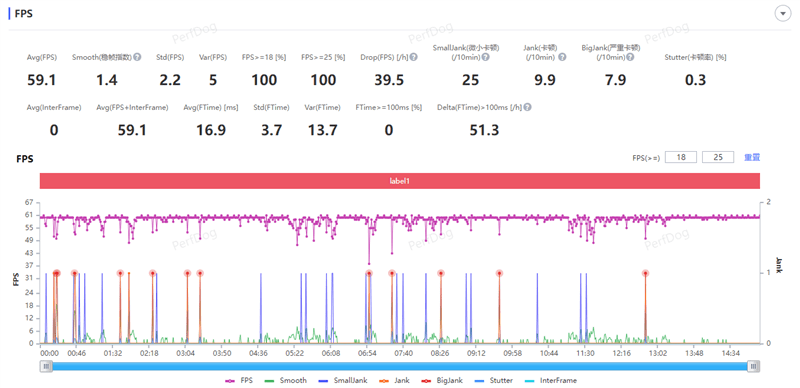Screen dimensions: 800x388
Task: Click the Jank help question-mark icon
Action: (562, 57)
